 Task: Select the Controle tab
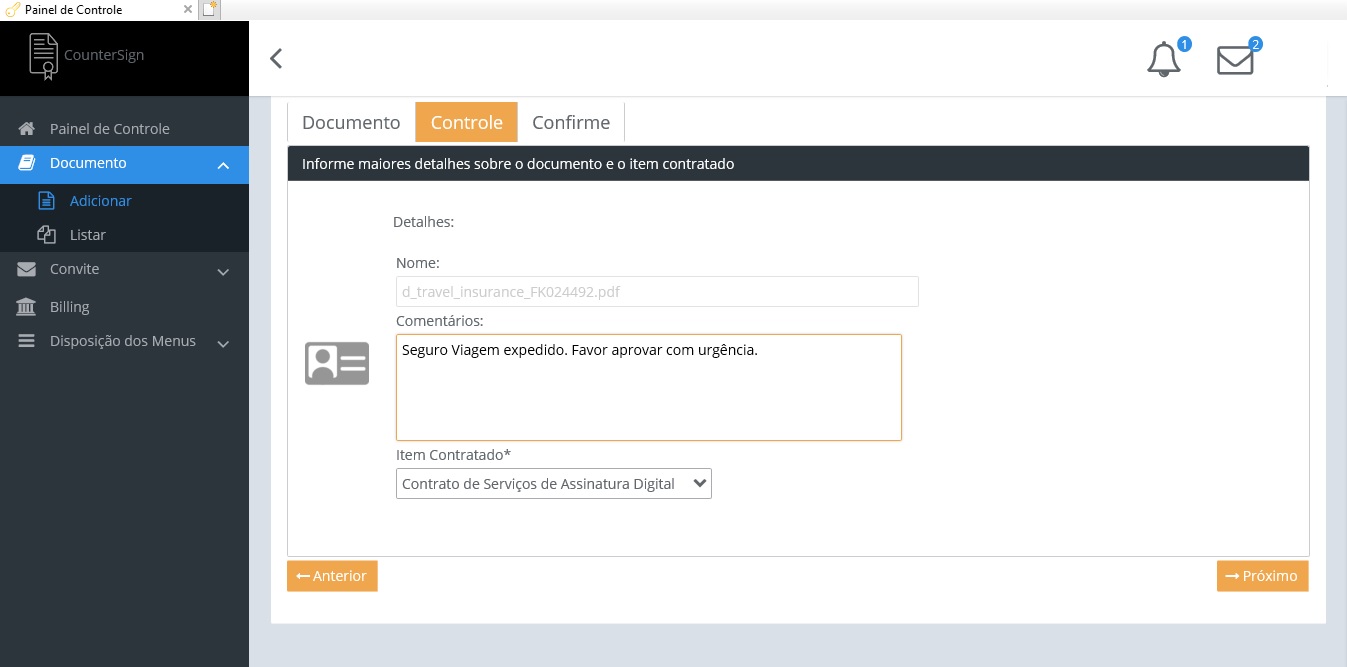point(466,122)
